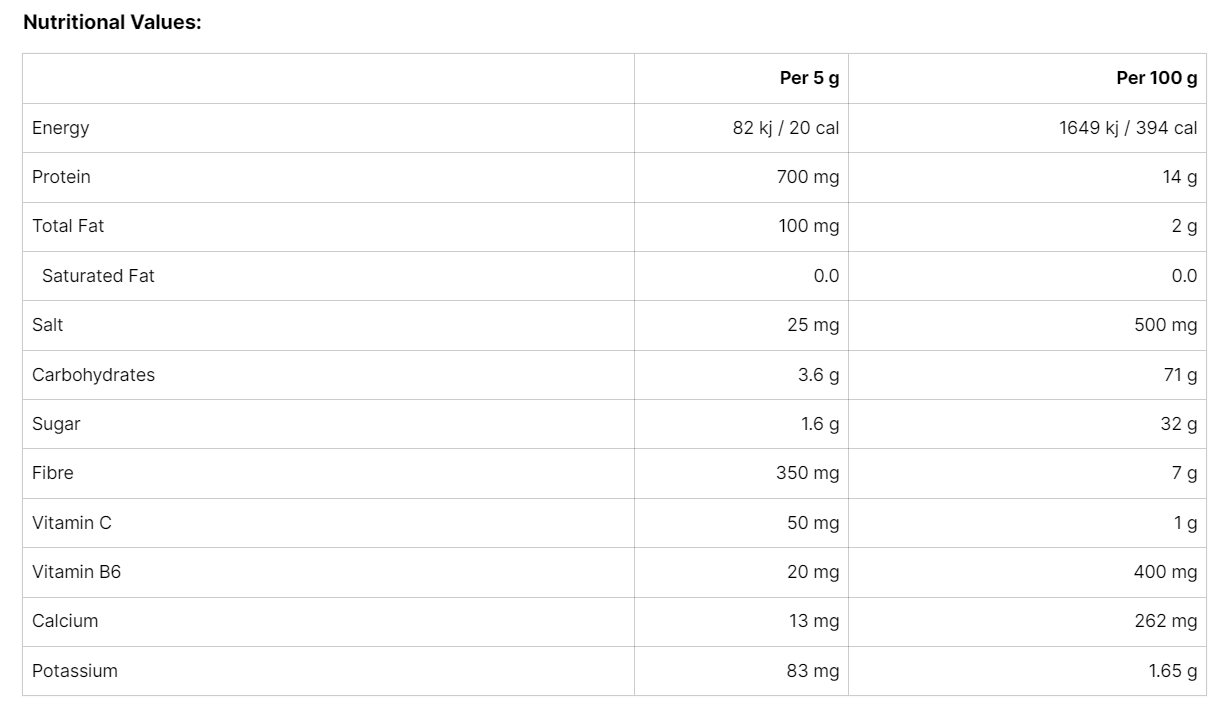Click the Calcium row label
1223x706 pixels.
pyautogui.click(x=65, y=621)
